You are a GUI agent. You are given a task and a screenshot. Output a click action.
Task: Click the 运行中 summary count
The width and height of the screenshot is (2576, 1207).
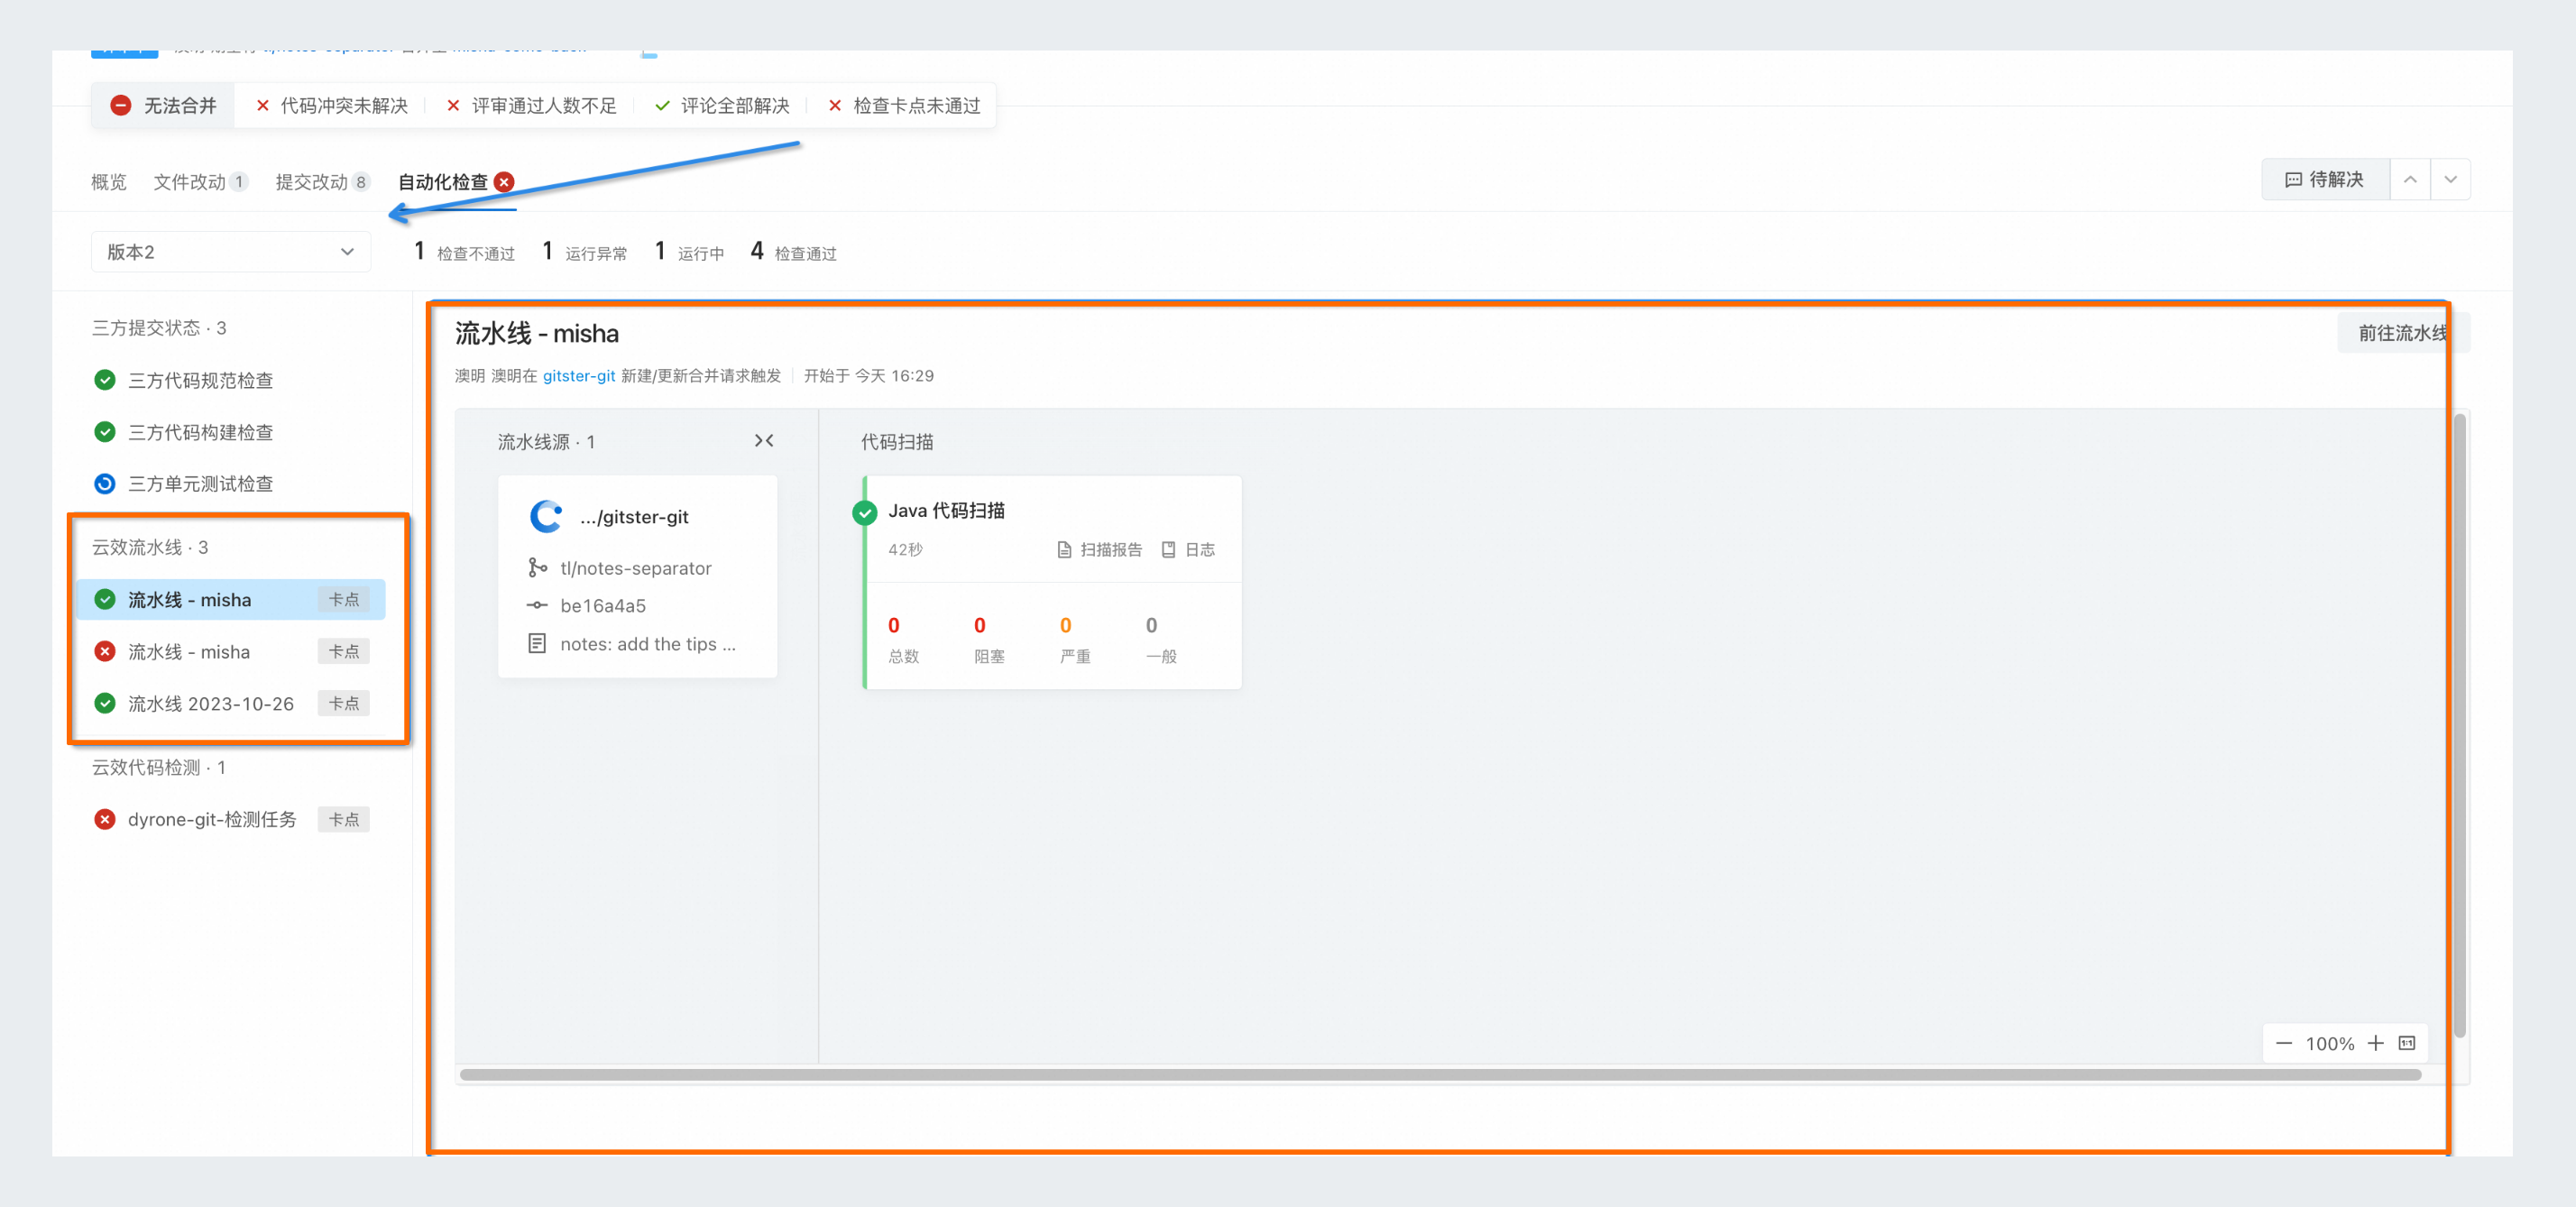[x=689, y=252]
